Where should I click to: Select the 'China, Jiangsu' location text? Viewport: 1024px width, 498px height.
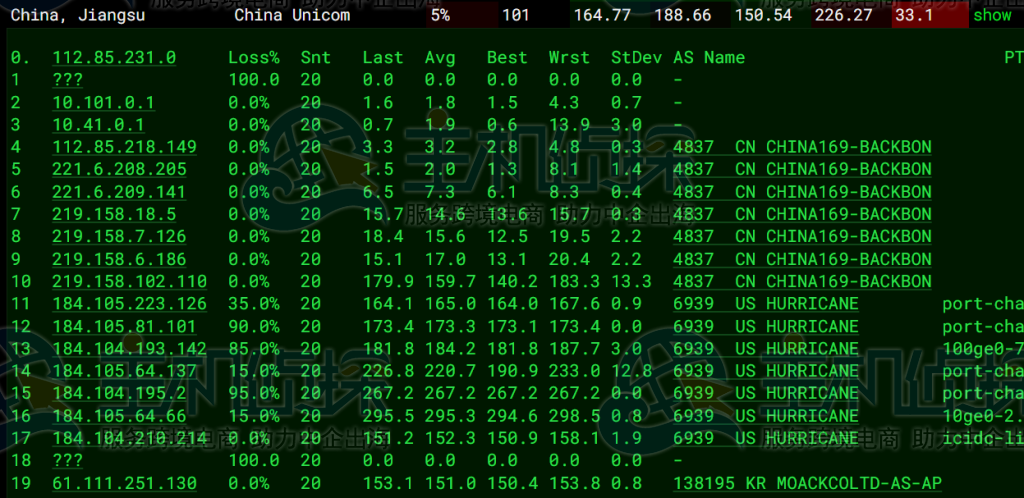tap(78, 16)
